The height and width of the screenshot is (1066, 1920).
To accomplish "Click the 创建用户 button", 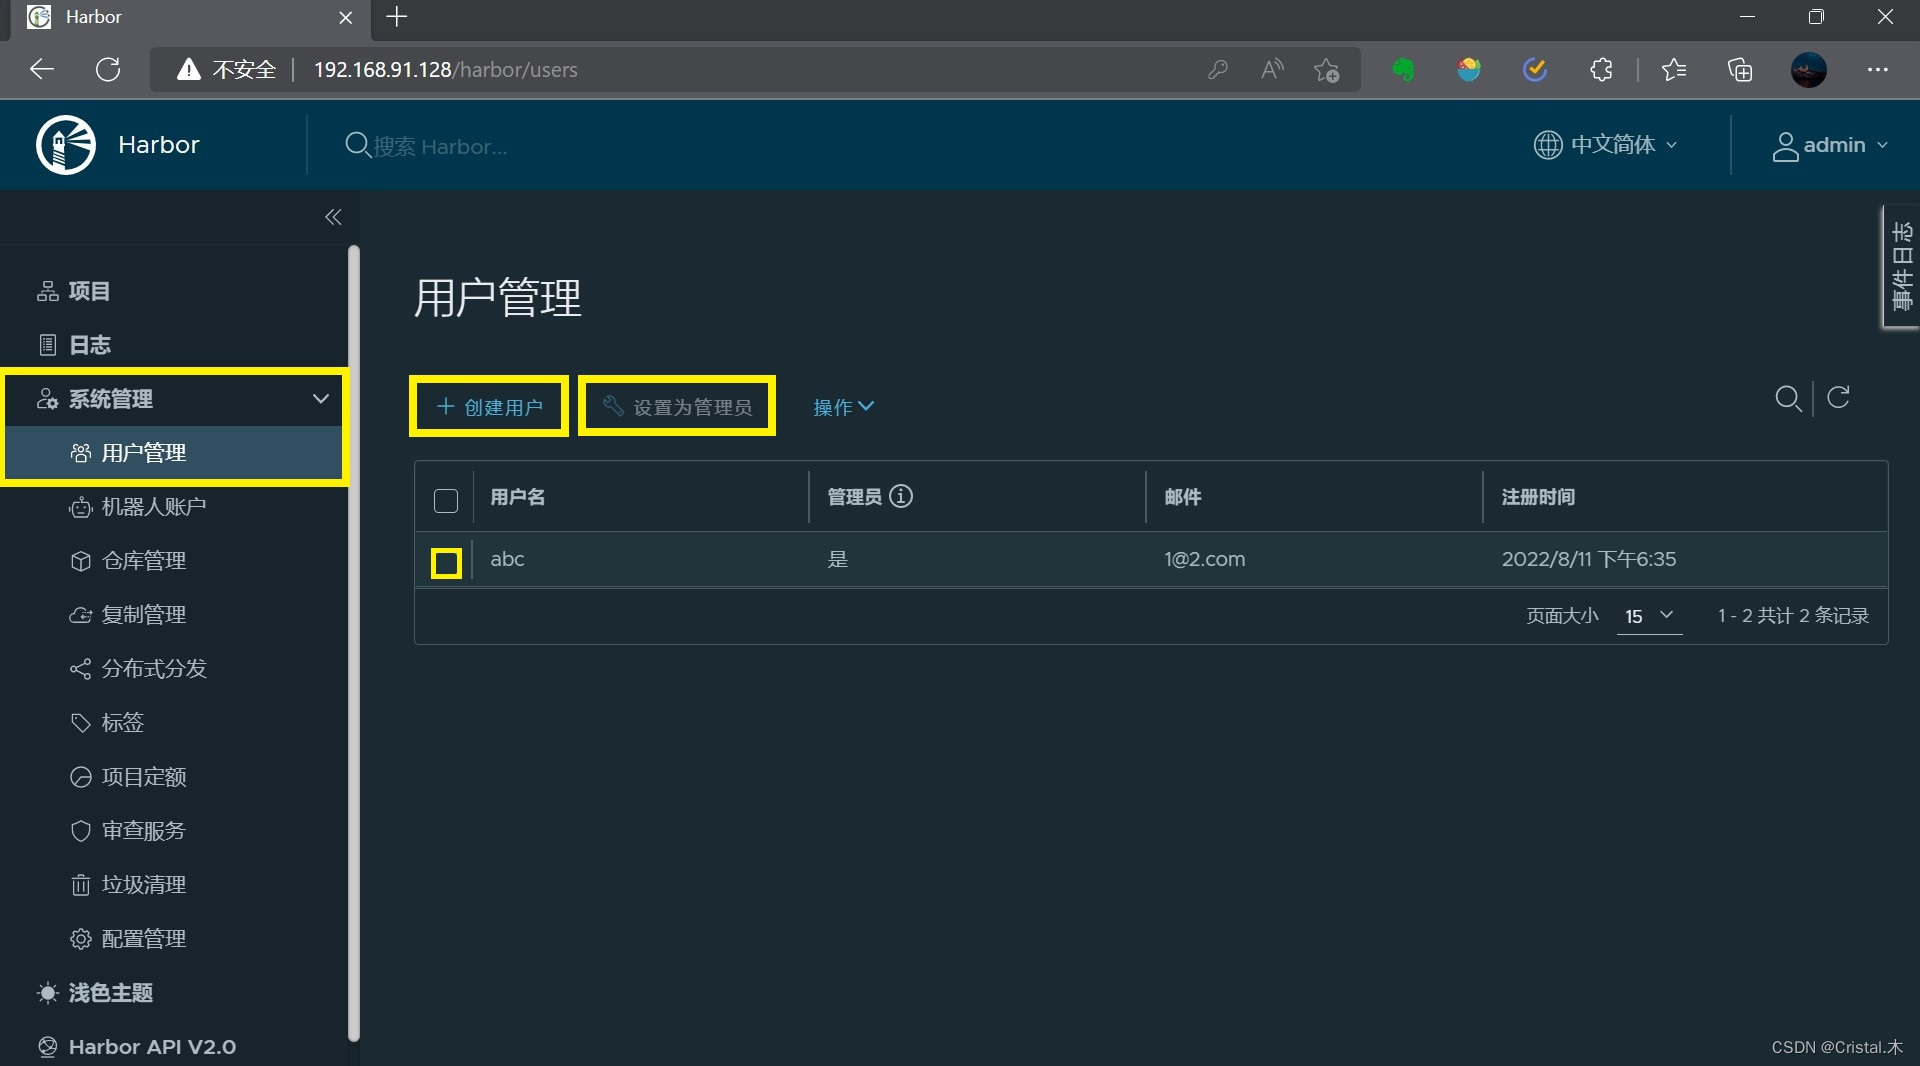I will pos(489,406).
